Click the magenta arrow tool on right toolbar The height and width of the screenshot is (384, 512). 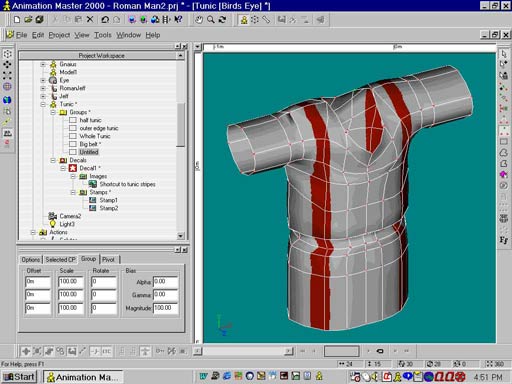504,174
